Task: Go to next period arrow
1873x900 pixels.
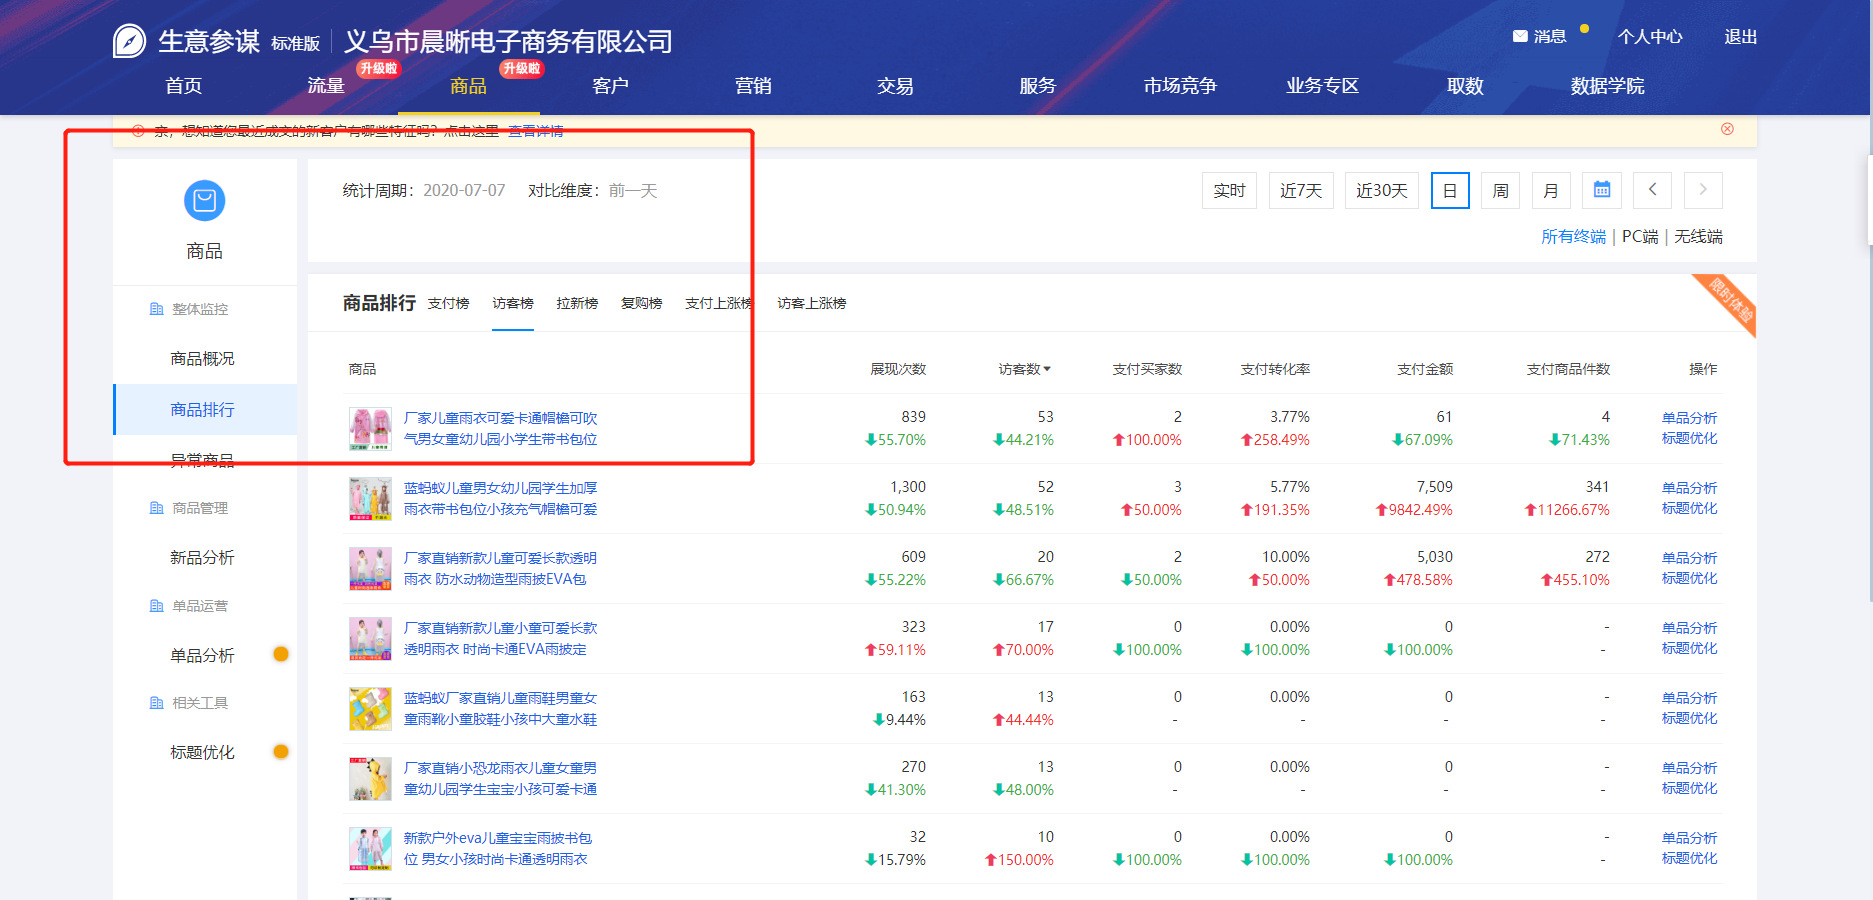Action: [1703, 190]
